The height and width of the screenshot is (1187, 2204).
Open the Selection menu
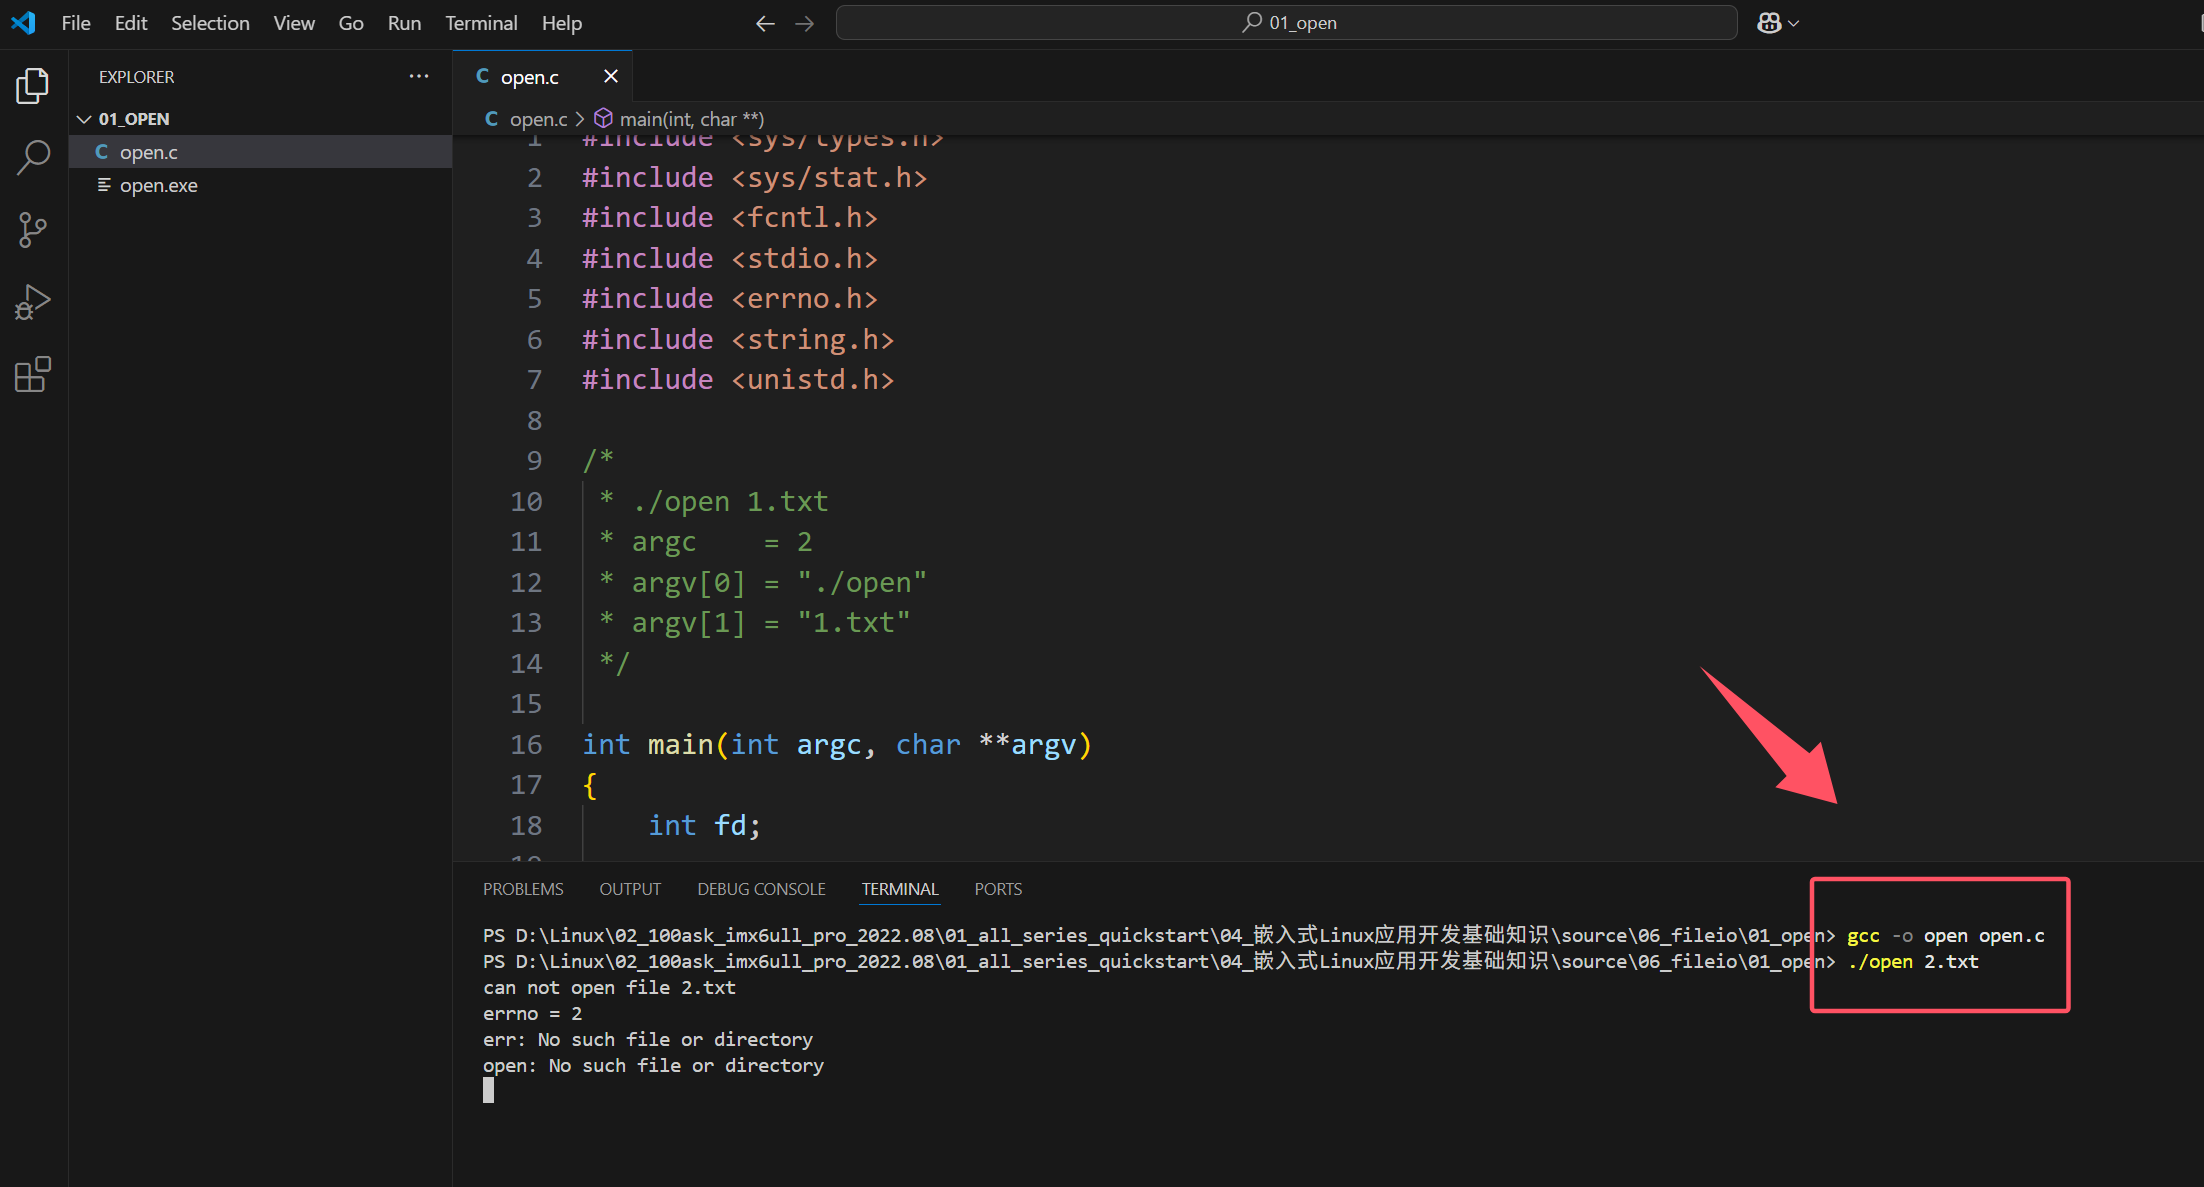click(x=210, y=23)
